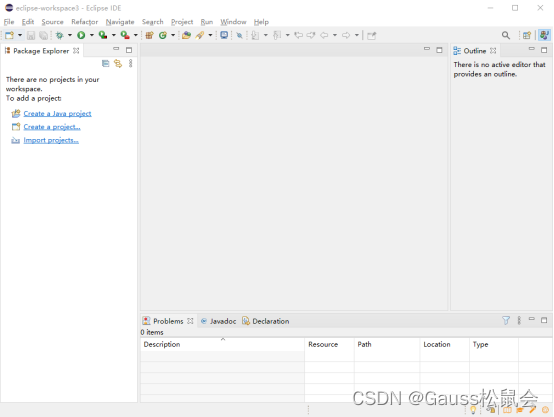The width and height of the screenshot is (554, 417).
Task: Sort by the Location column header
Action: 445,344
